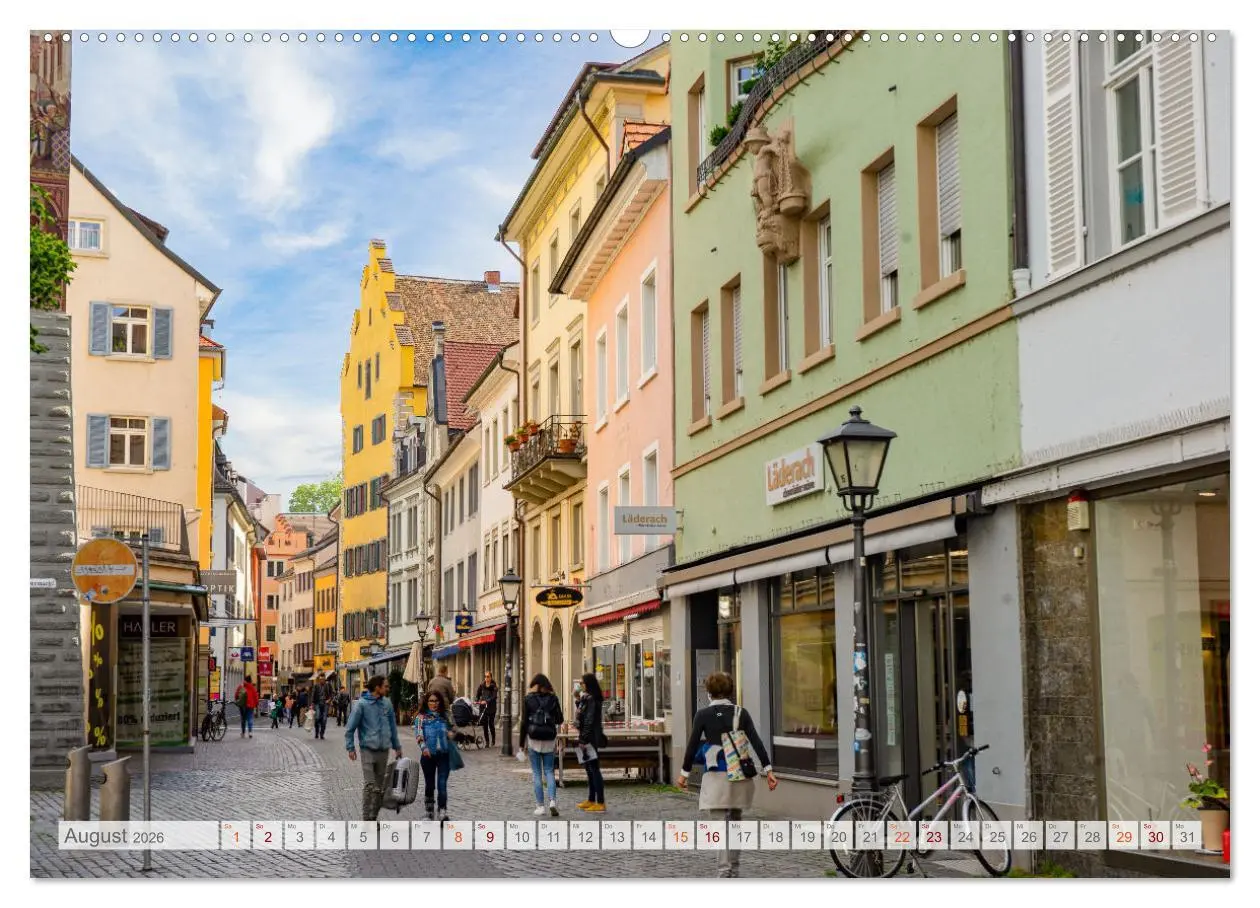Click the HALLER storefront sign
The width and height of the screenshot is (1260, 908).
150,627
